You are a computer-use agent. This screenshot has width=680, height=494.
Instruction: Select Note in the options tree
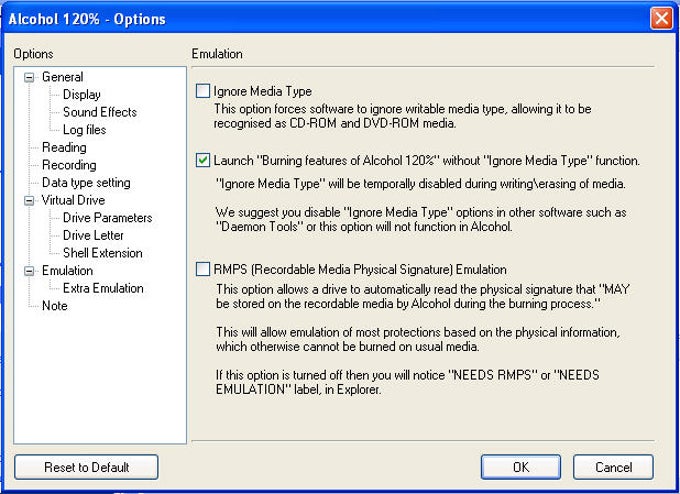pos(55,306)
